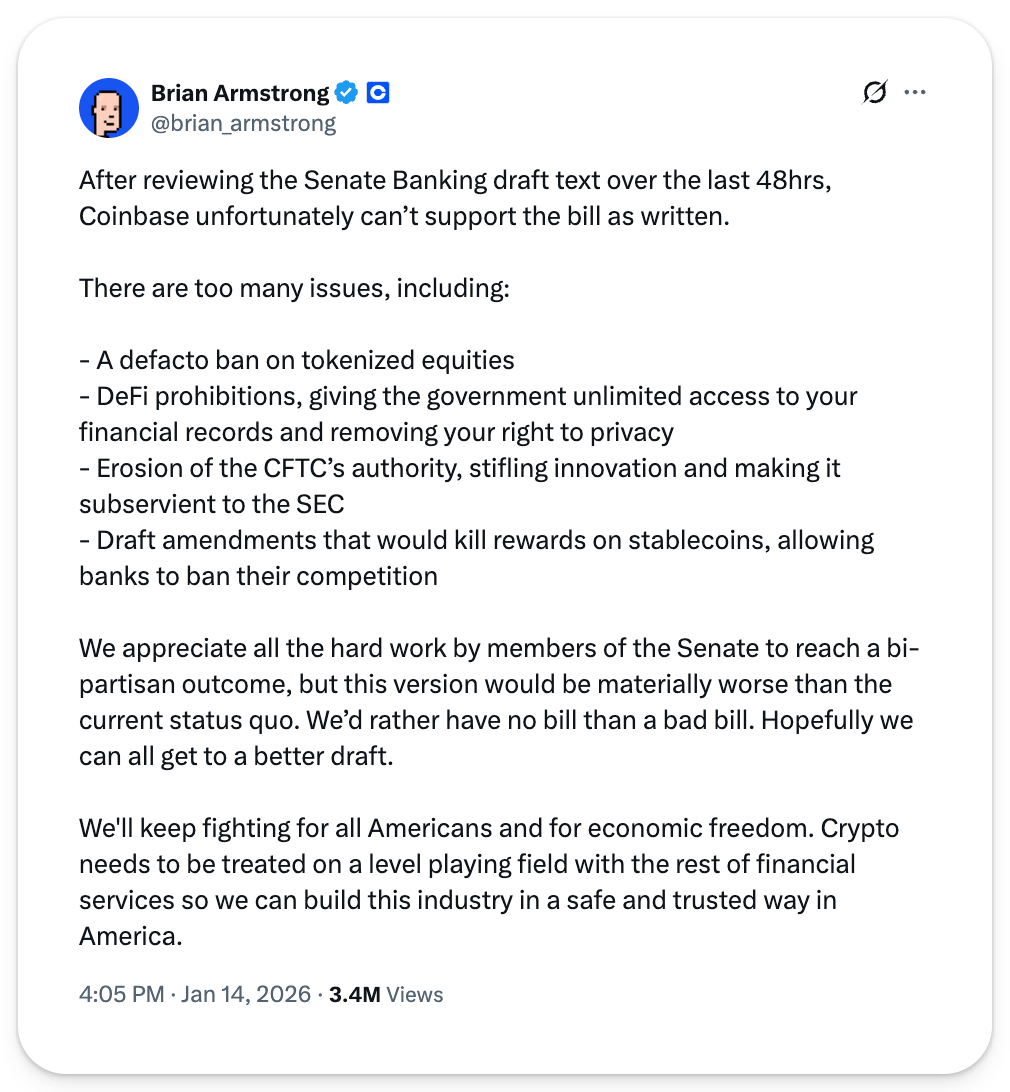Click the 'DeFi prohibitions' bullet line
The height and width of the screenshot is (1092, 1010).
tap(468, 396)
